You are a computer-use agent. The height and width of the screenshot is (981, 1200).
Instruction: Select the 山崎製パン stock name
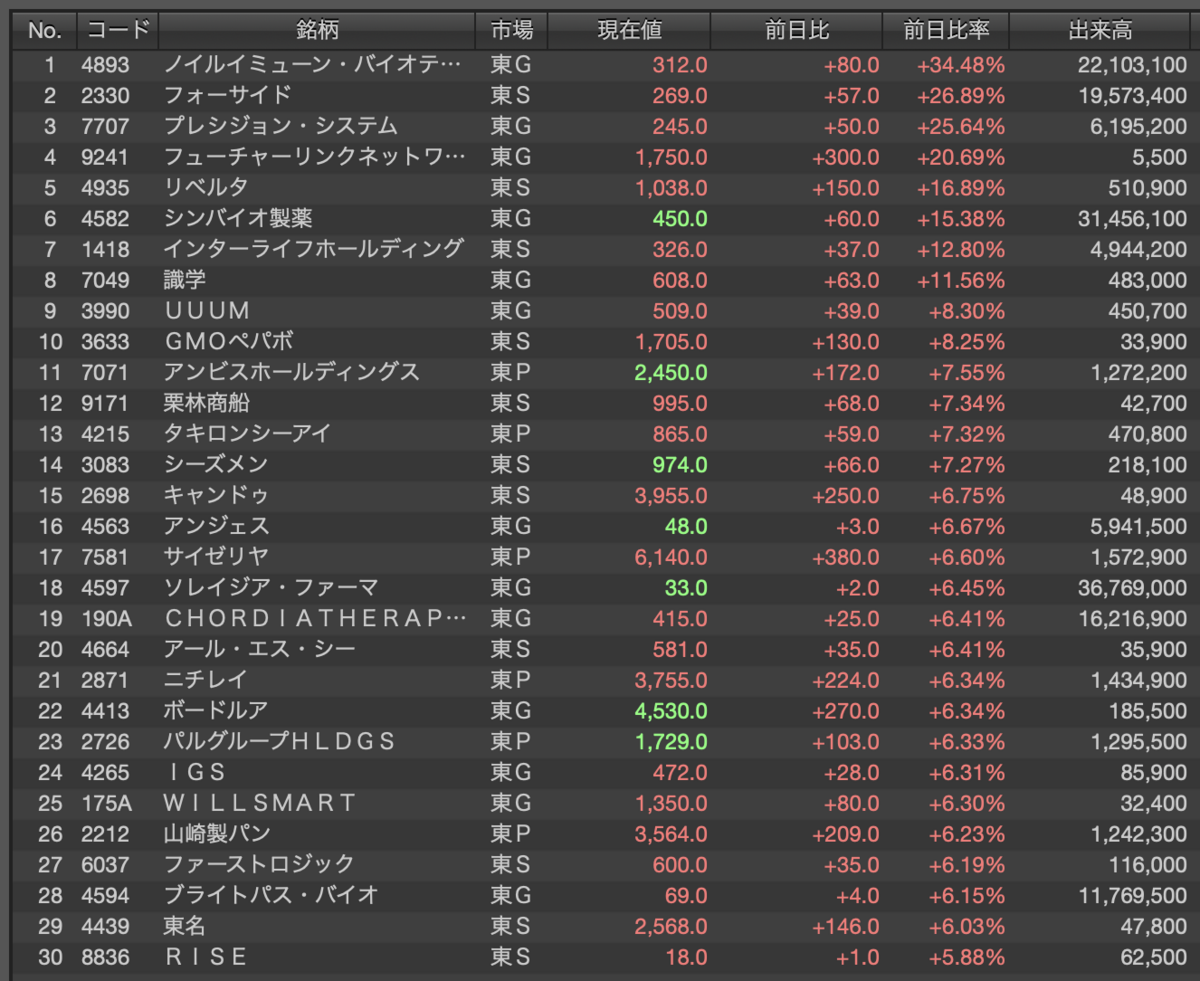click(x=218, y=833)
